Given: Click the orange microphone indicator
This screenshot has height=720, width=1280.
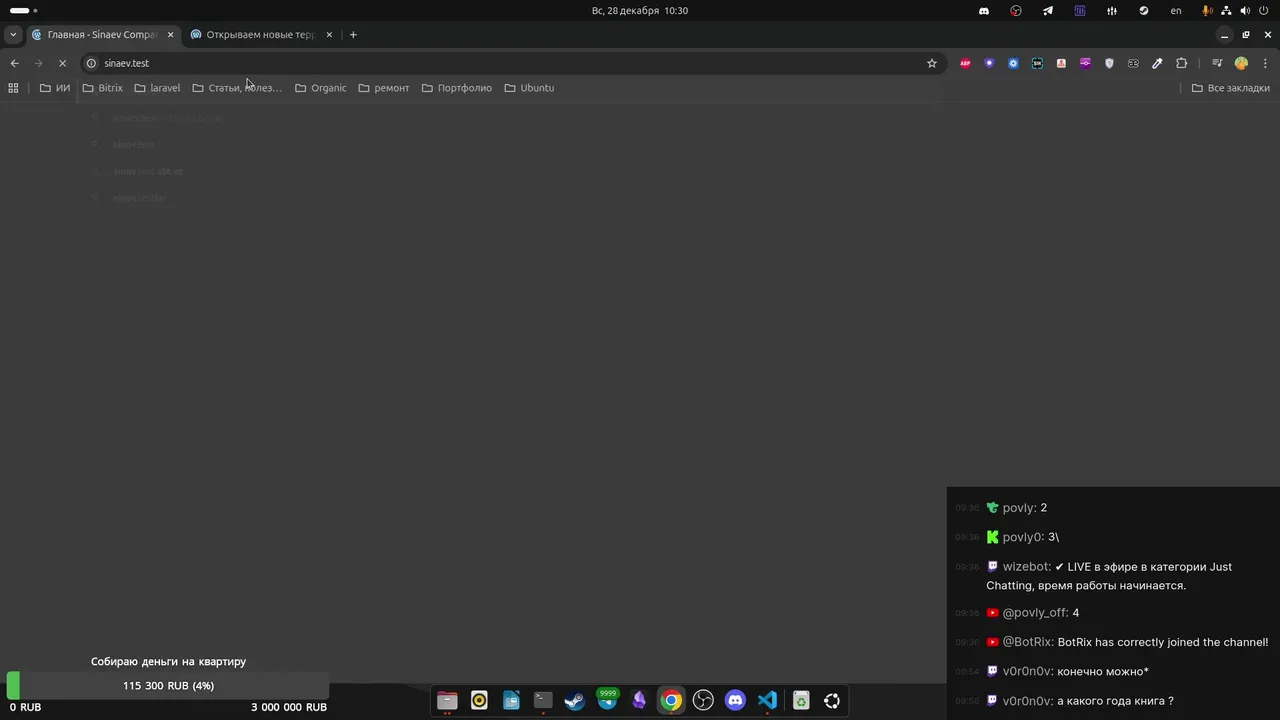Looking at the screenshot, I should [1208, 11].
